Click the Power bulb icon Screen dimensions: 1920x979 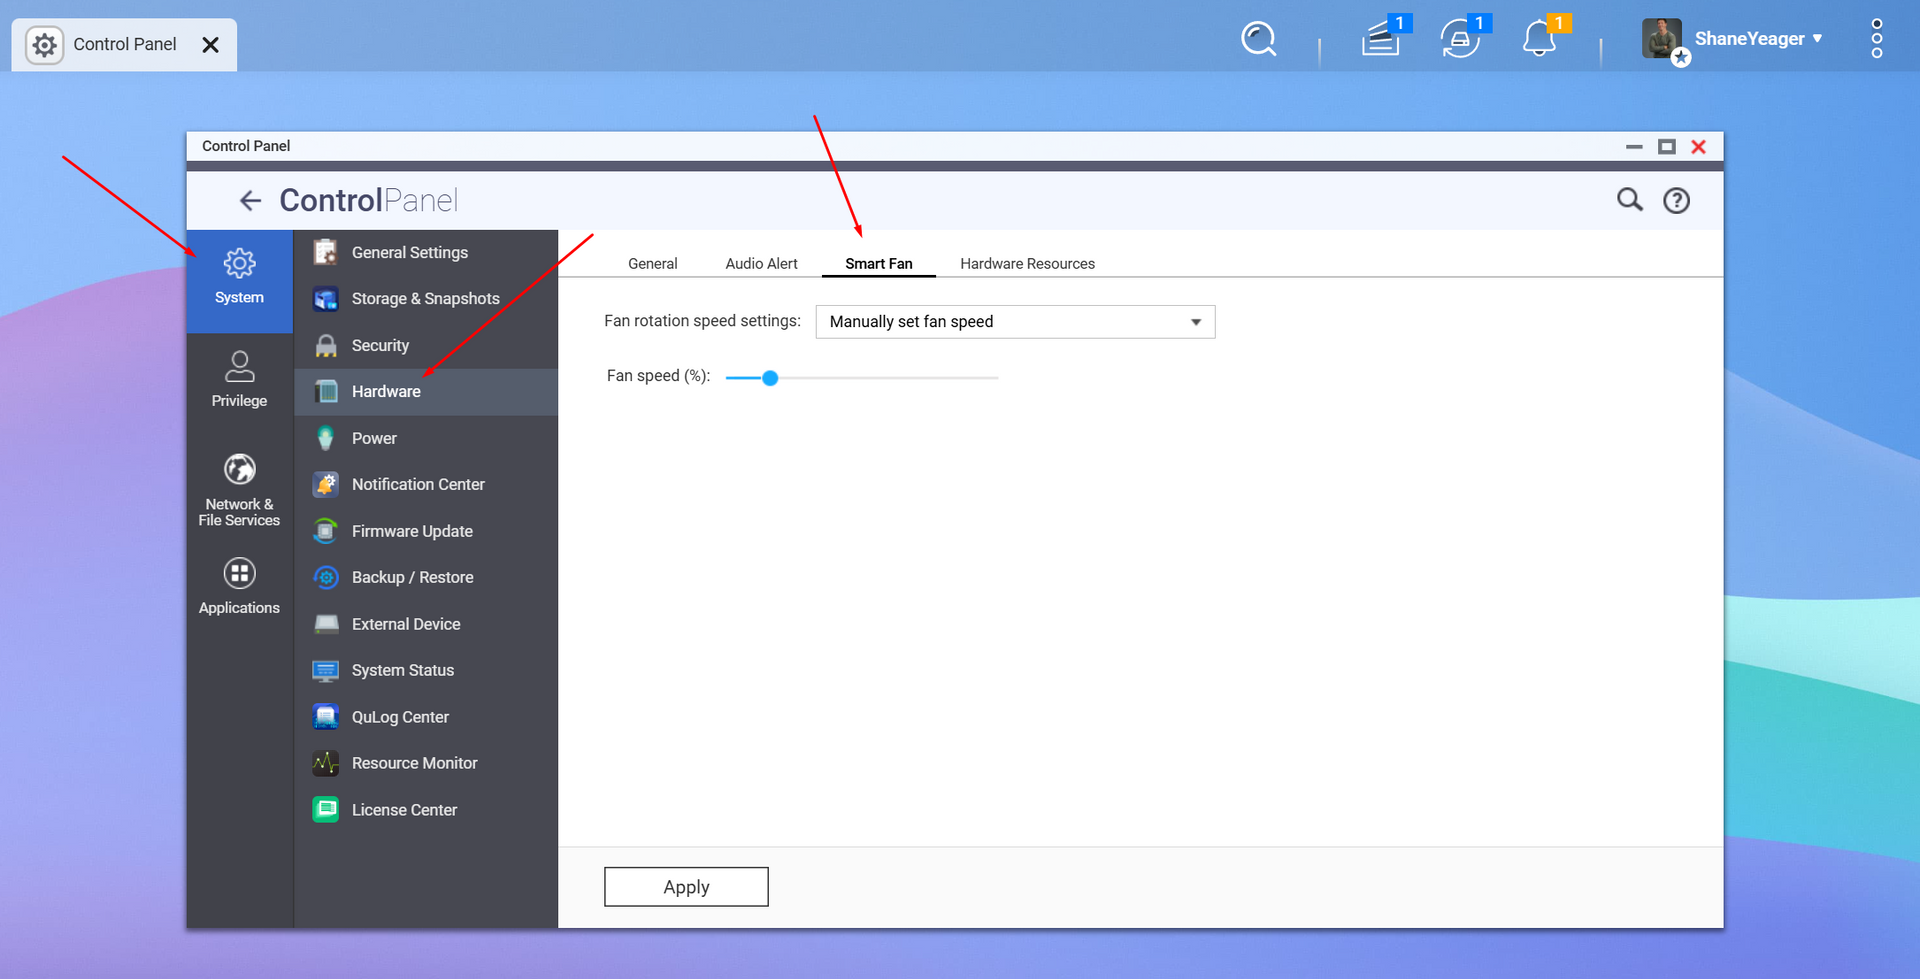325,438
